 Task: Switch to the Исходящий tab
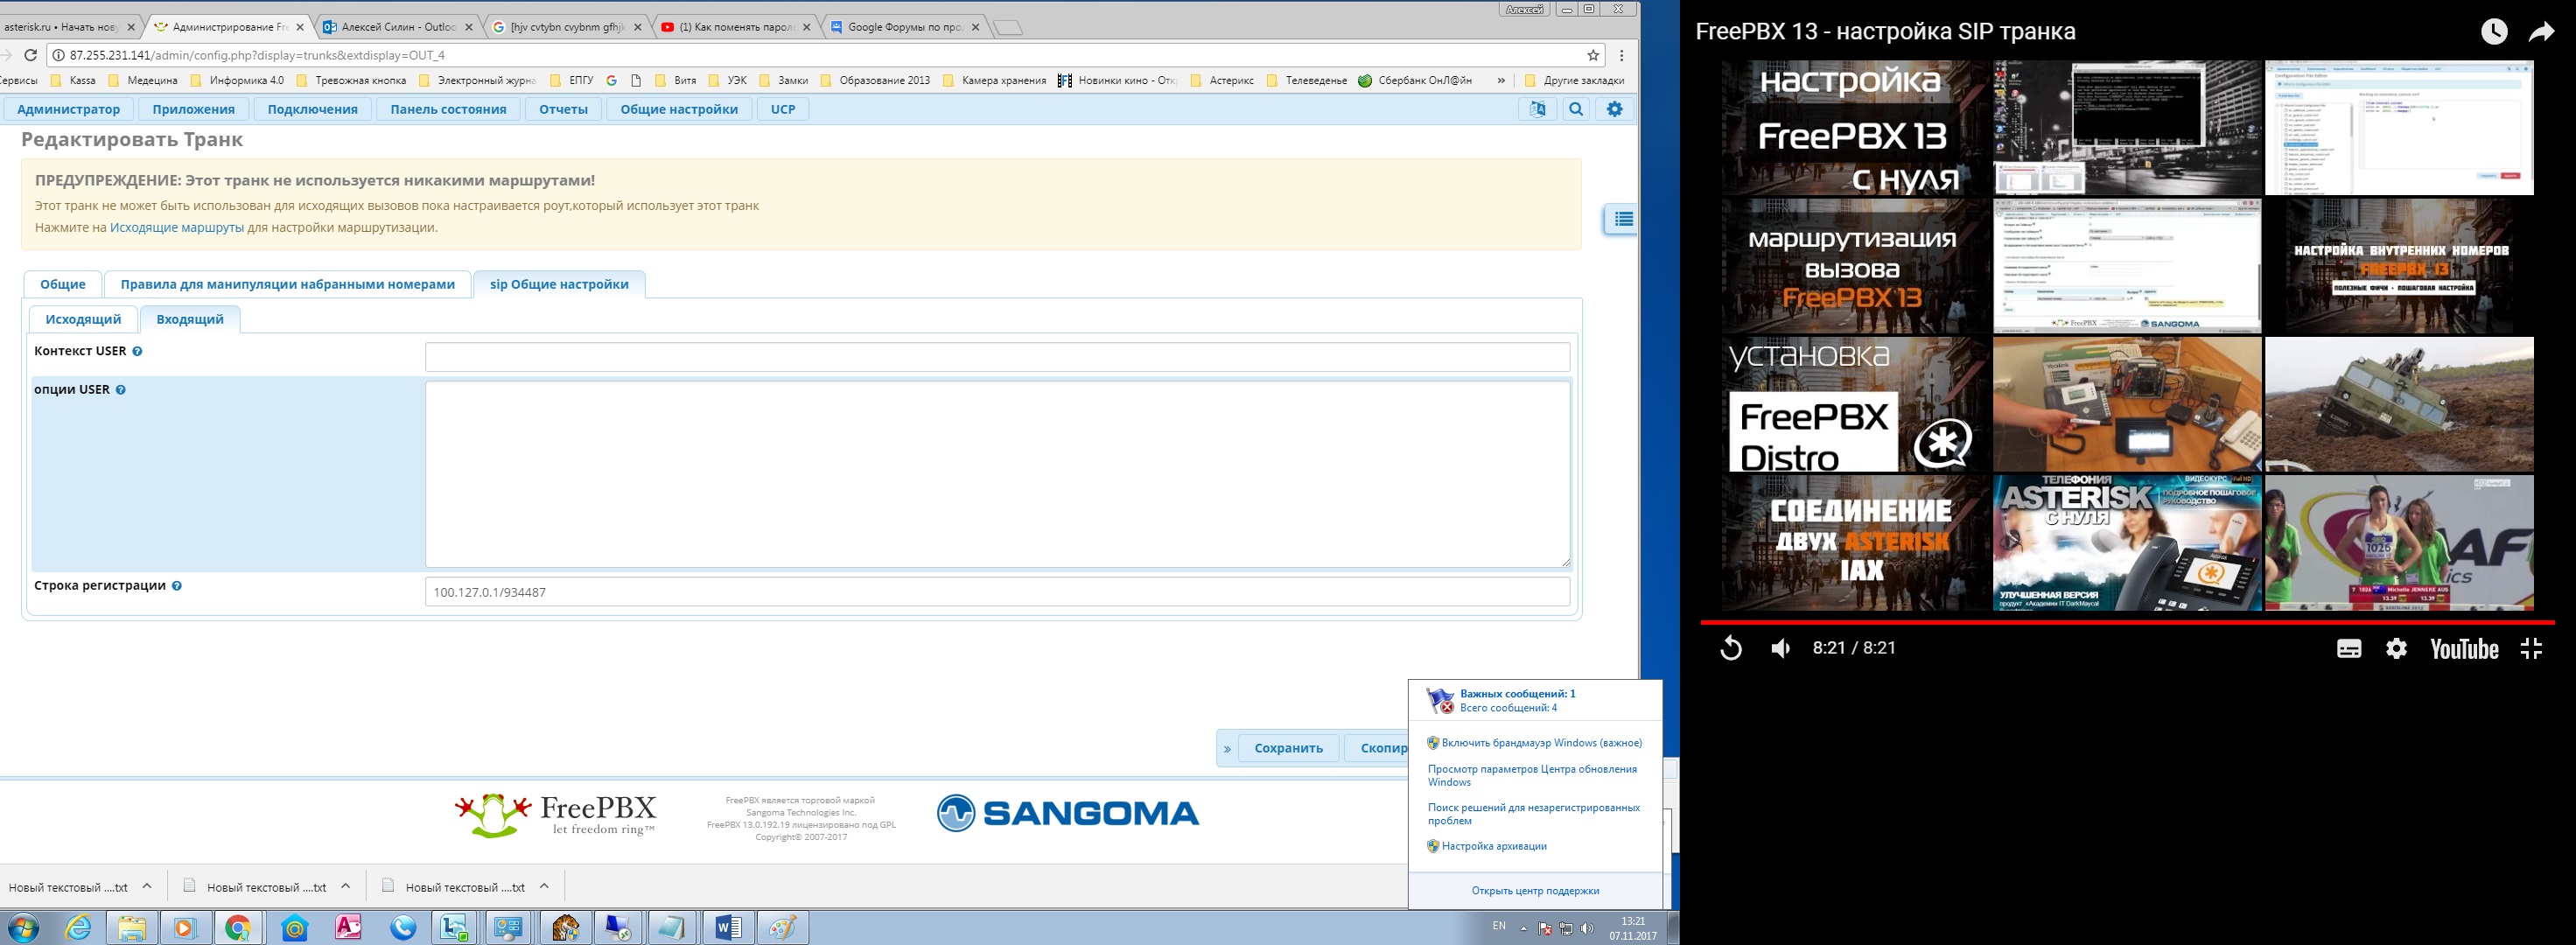[83, 319]
